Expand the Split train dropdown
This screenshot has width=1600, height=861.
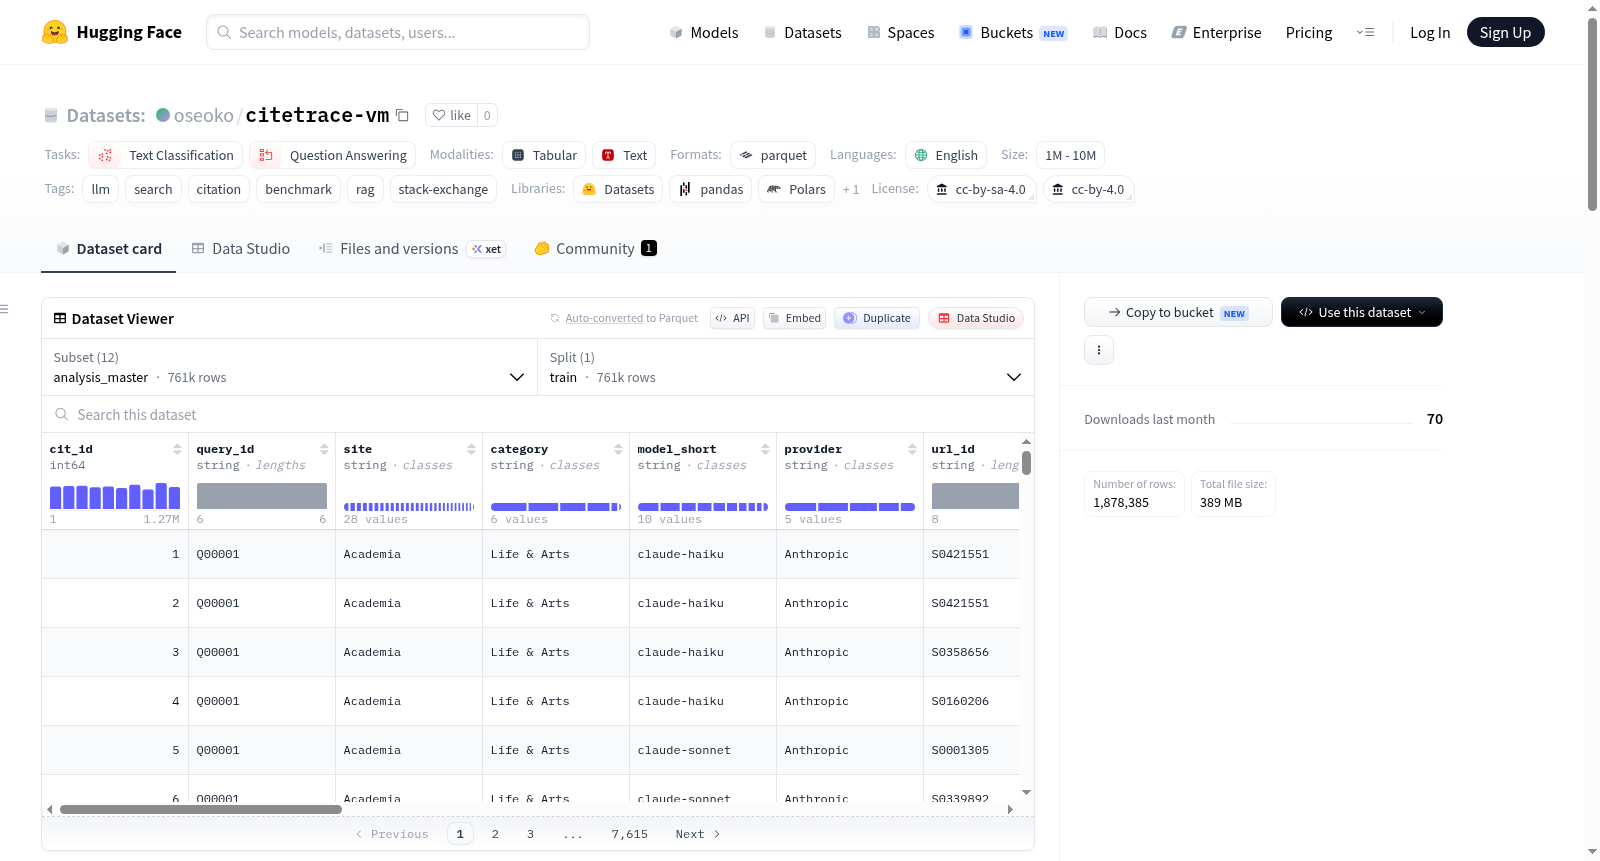(x=786, y=367)
